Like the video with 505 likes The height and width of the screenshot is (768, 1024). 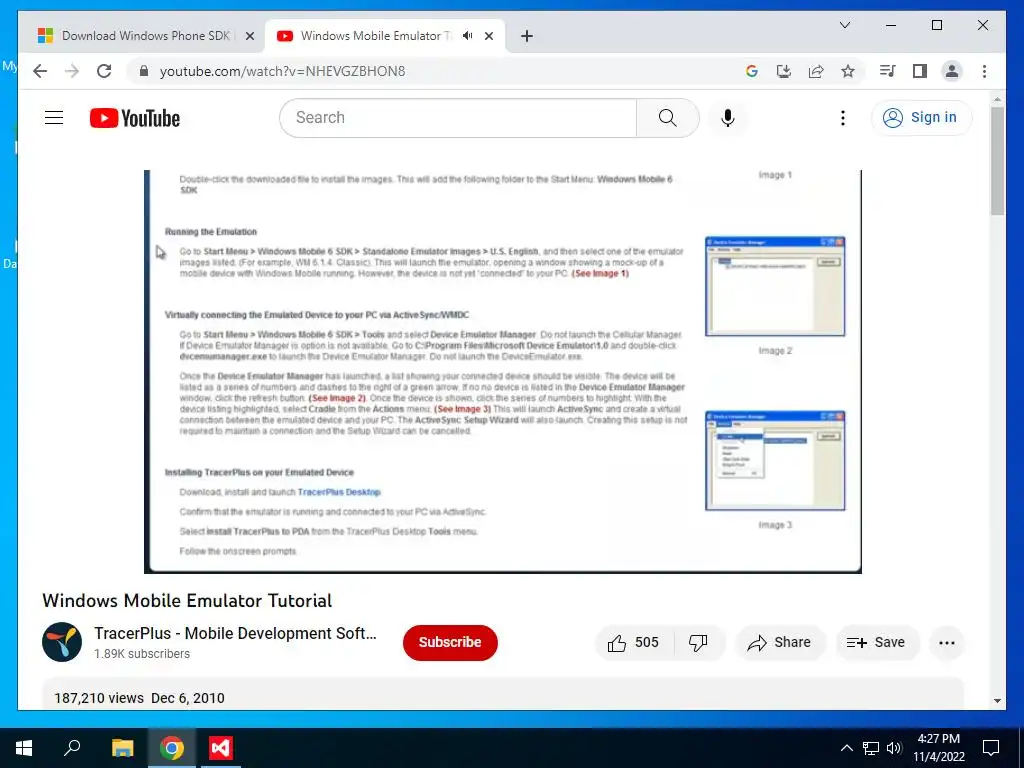point(633,643)
